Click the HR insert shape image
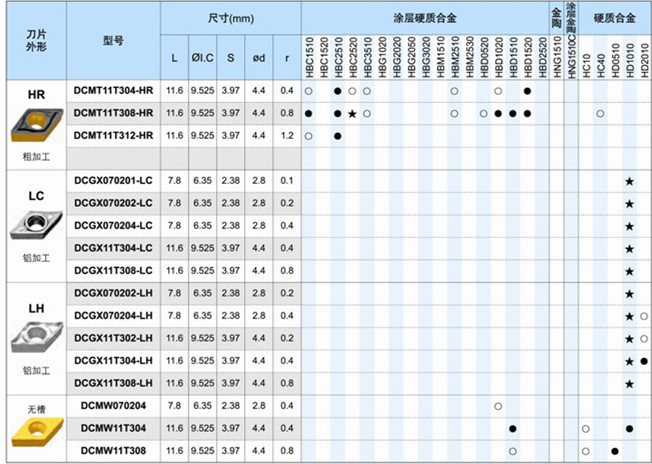This screenshot has width=652, height=464. [x=35, y=127]
